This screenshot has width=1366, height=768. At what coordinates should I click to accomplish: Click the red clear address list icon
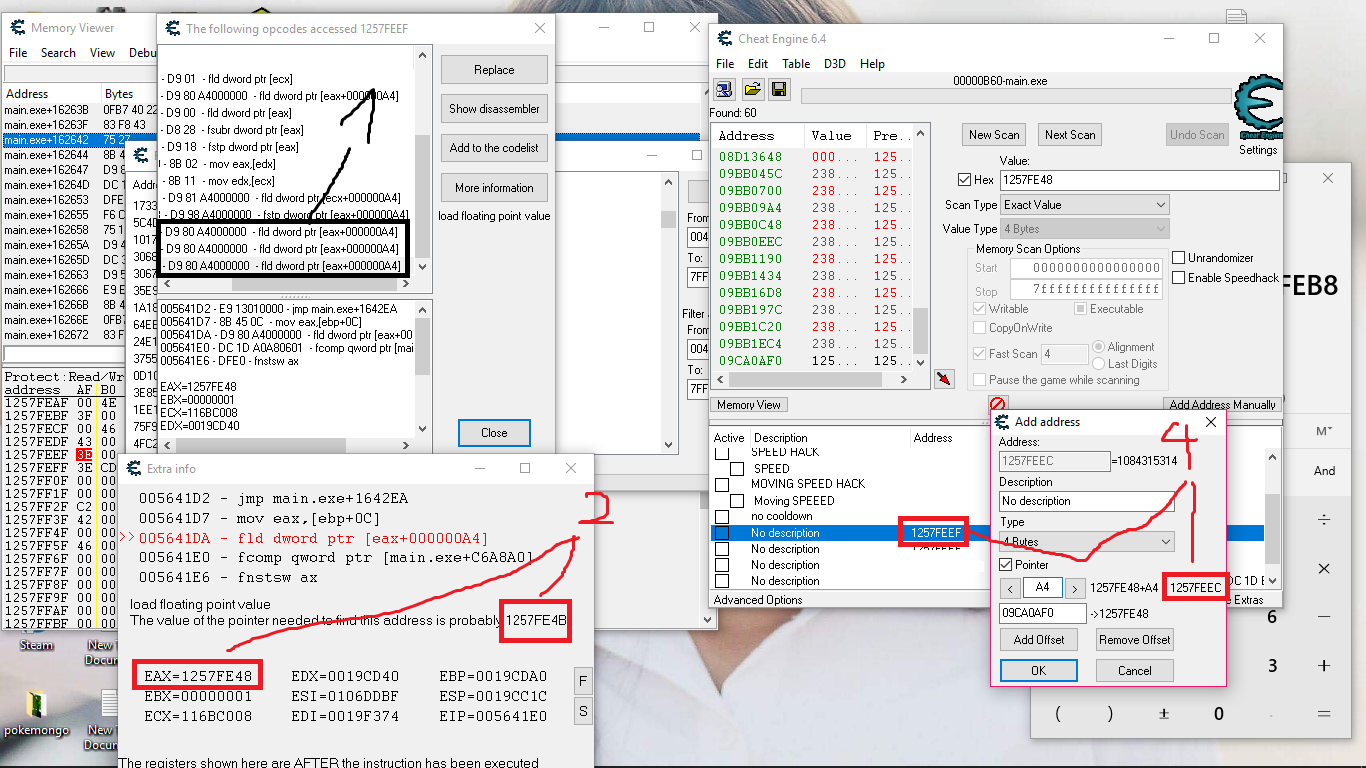[997, 404]
